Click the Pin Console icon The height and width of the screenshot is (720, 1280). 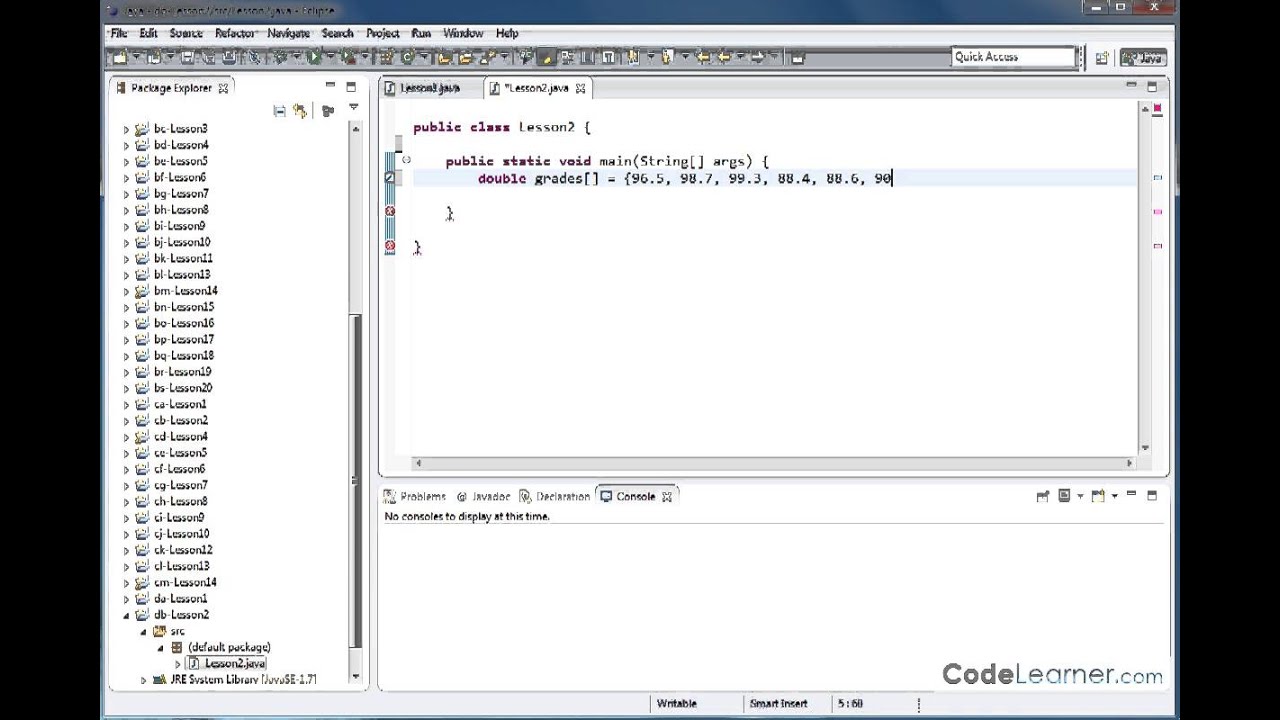[1042, 496]
